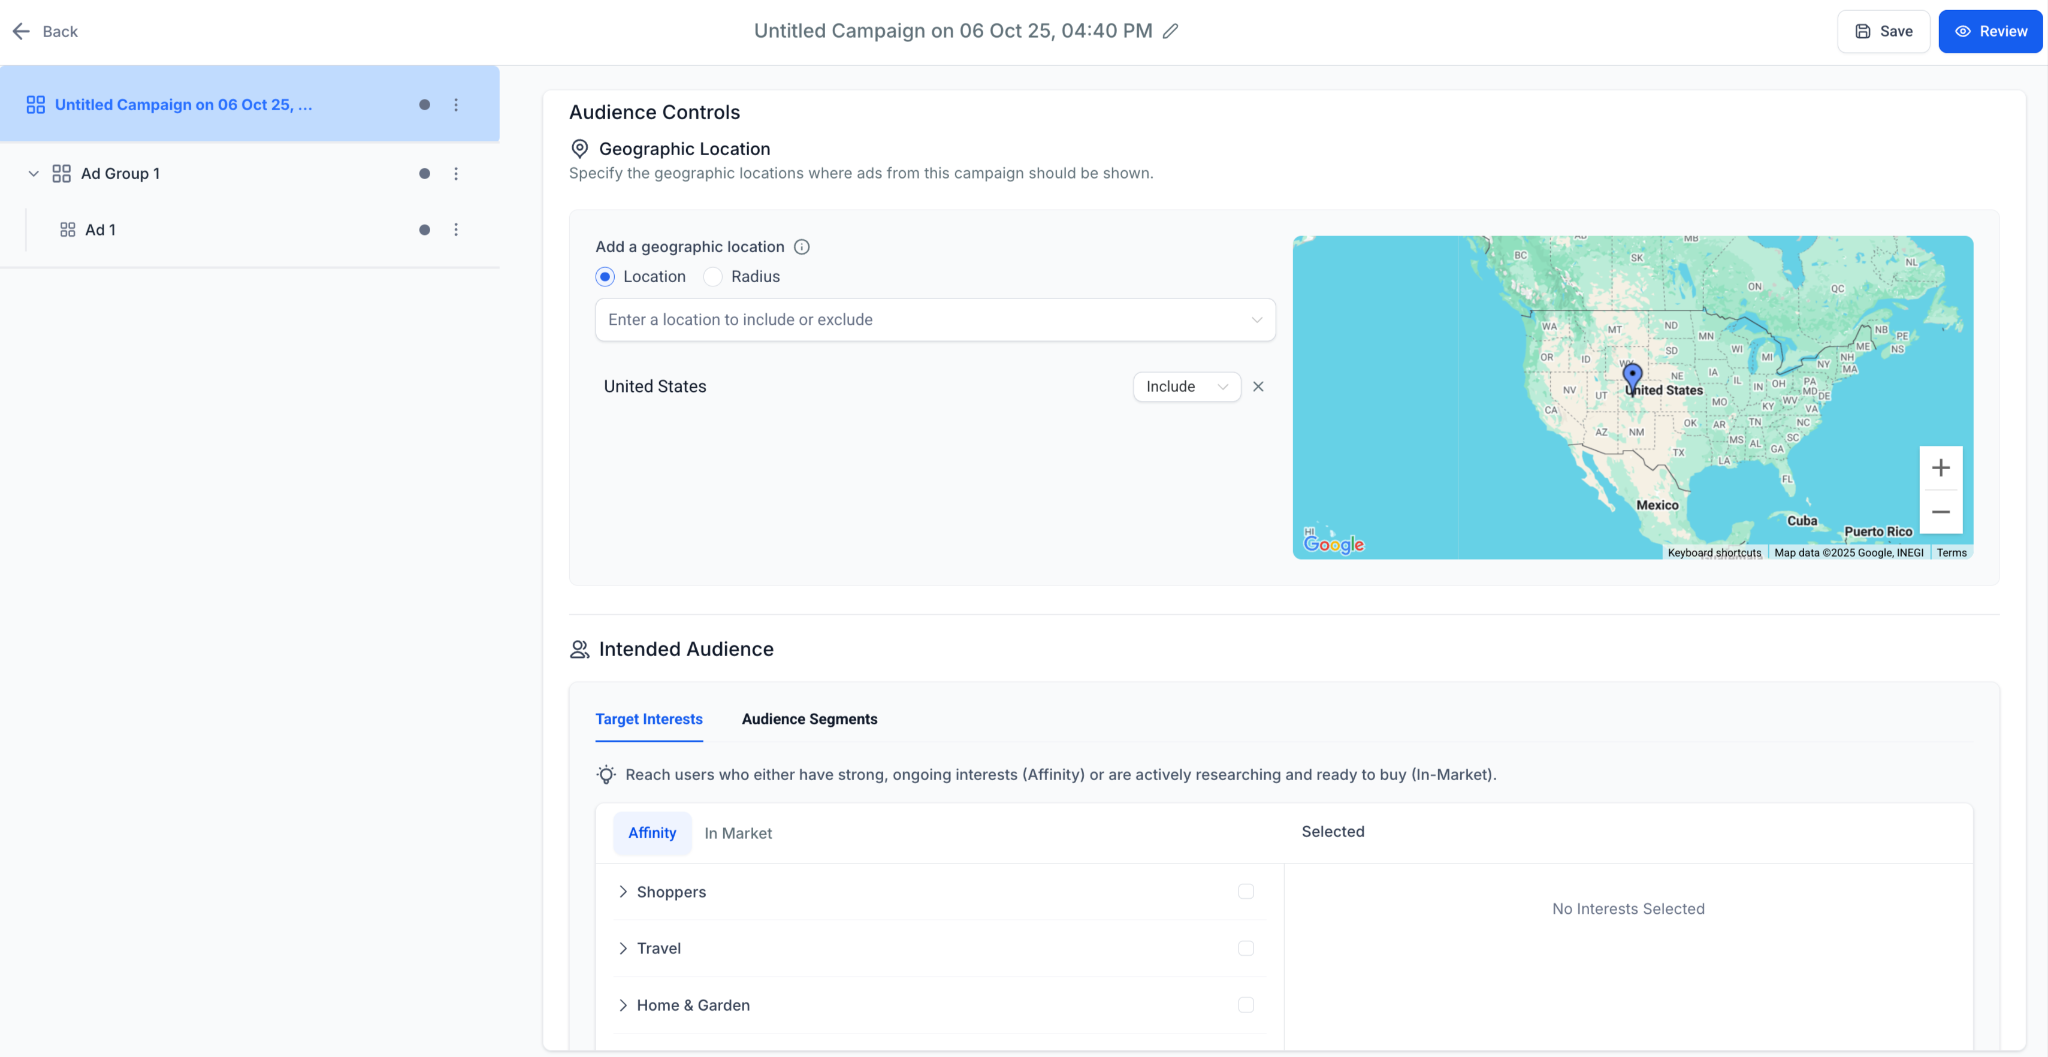Tick the Travel interest checkbox
The height and width of the screenshot is (1057, 2048).
pos(1245,948)
